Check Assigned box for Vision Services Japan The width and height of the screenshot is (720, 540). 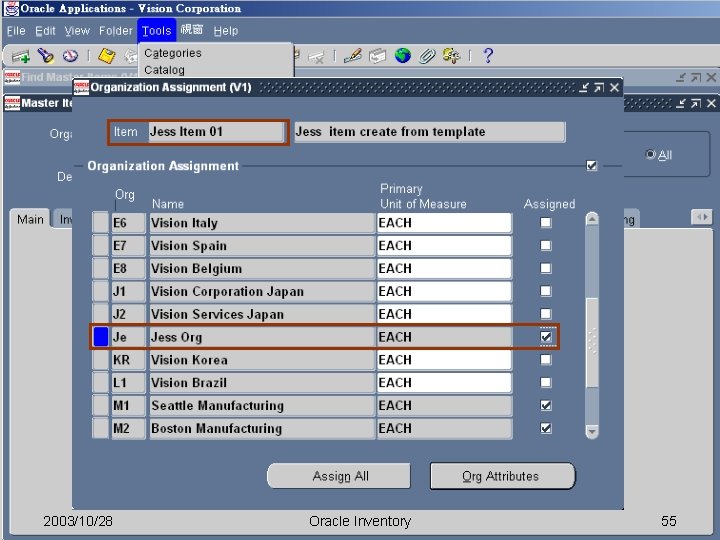(546, 314)
